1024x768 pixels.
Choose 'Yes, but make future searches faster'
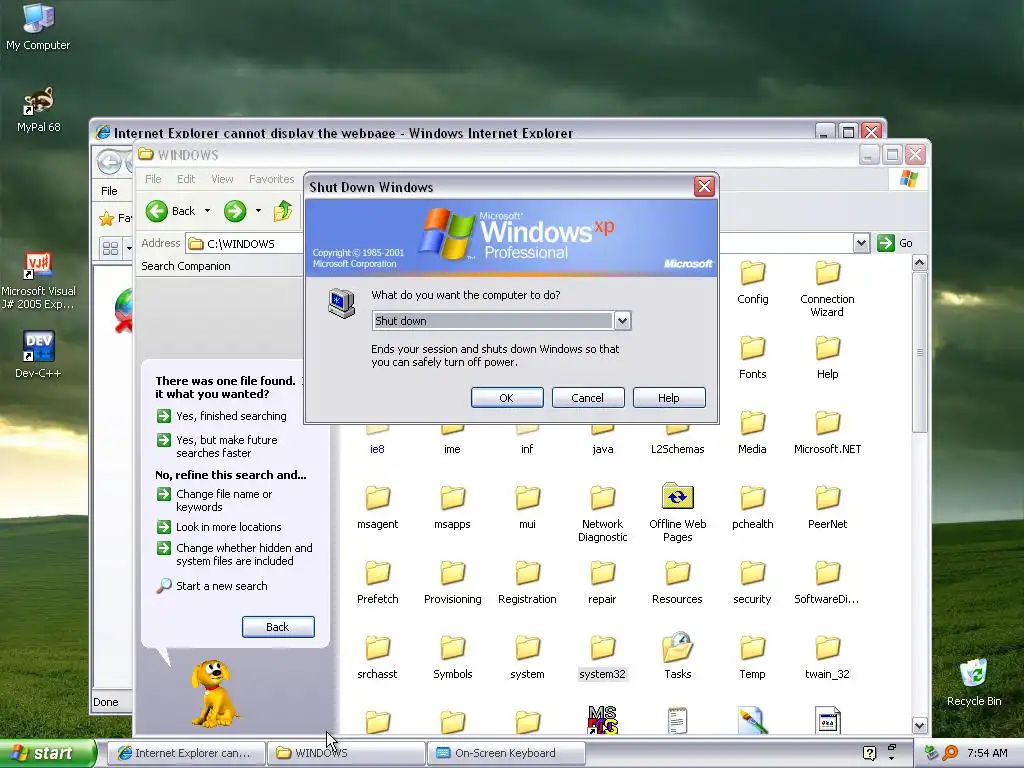point(217,447)
